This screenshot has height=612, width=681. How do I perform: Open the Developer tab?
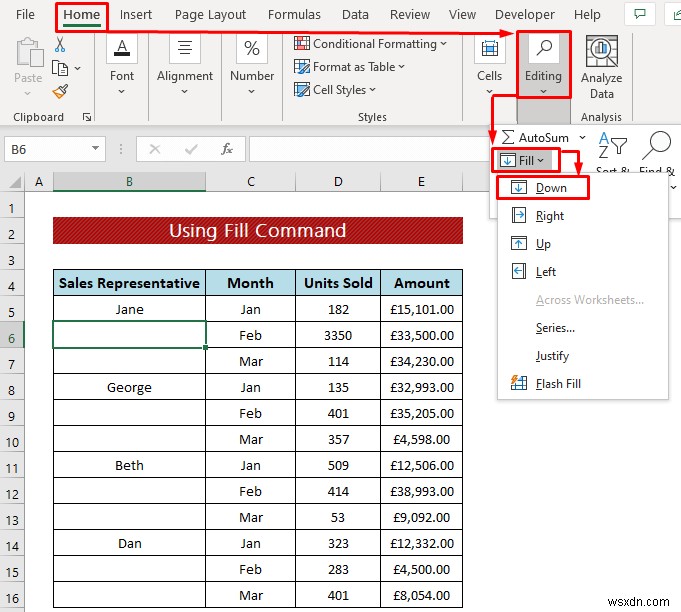click(525, 15)
